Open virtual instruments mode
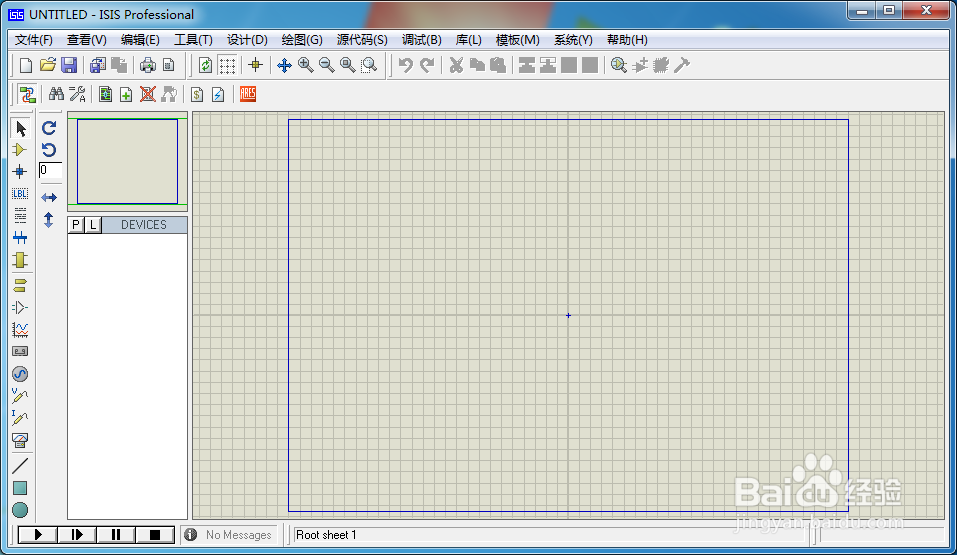This screenshot has width=957, height=555. [20, 440]
